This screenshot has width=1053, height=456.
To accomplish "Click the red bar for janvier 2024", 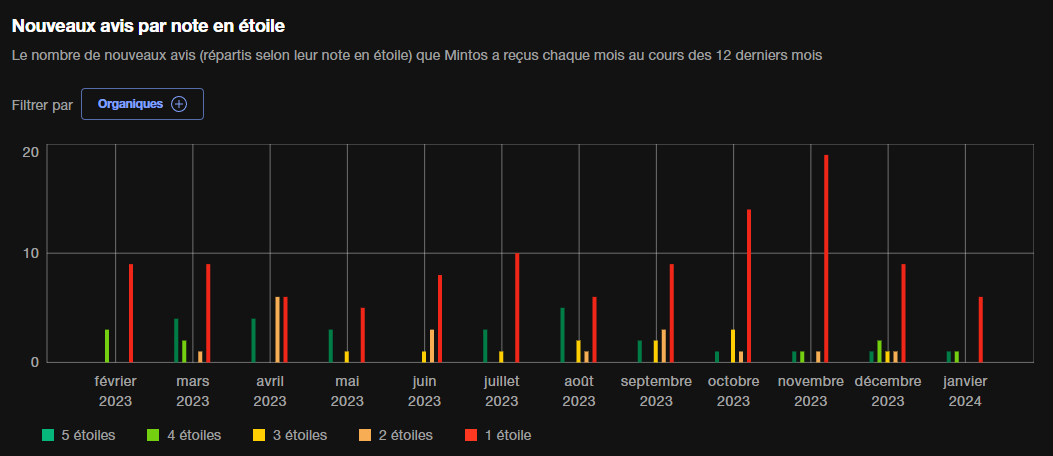I will [x=981, y=329].
